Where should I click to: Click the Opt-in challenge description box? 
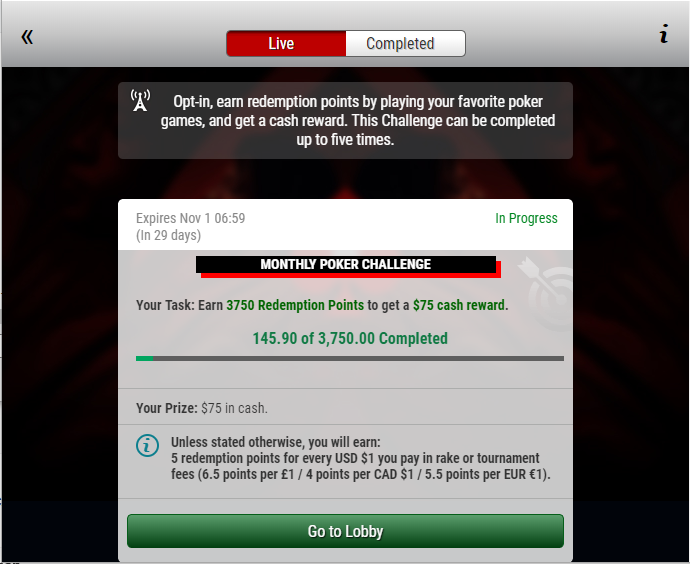345,121
